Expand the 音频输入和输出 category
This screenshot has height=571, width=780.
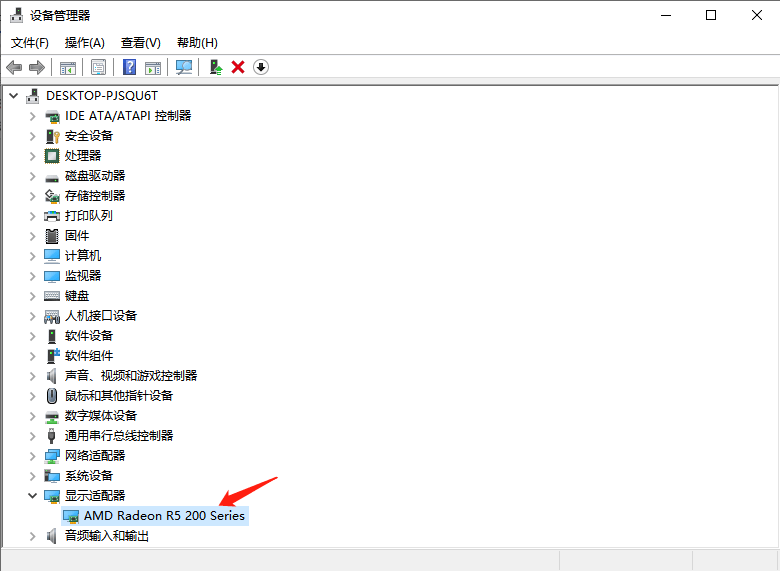33,535
